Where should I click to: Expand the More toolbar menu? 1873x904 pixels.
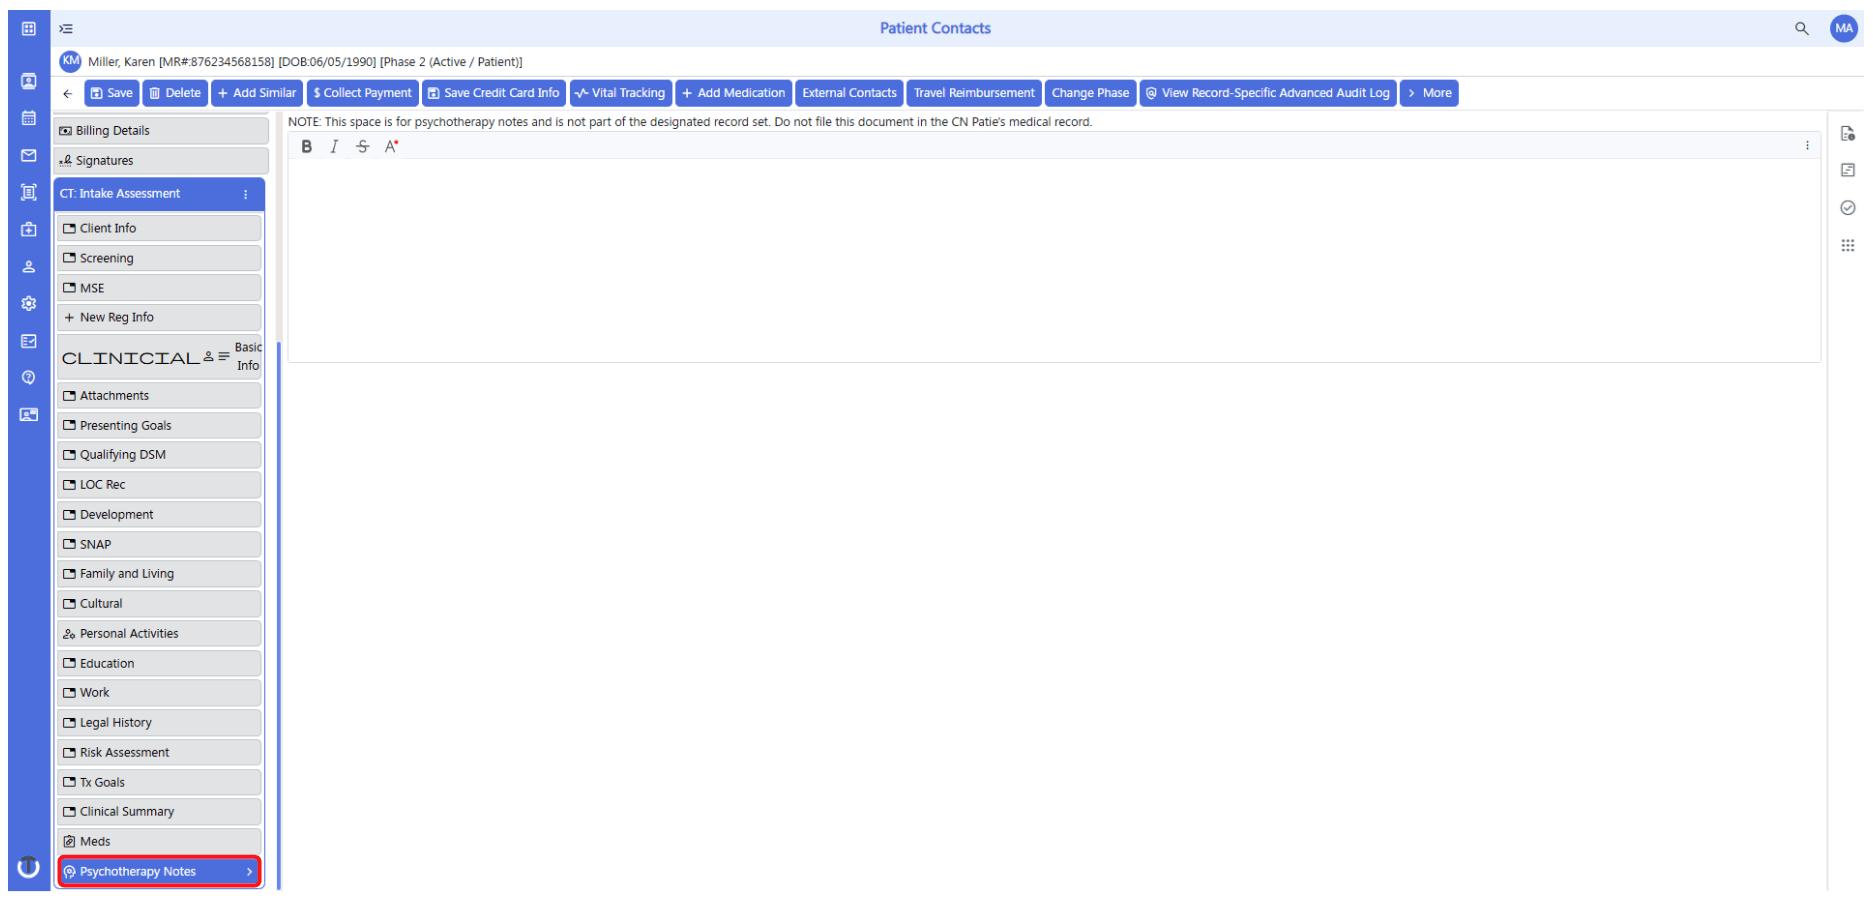tap(1429, 94)
